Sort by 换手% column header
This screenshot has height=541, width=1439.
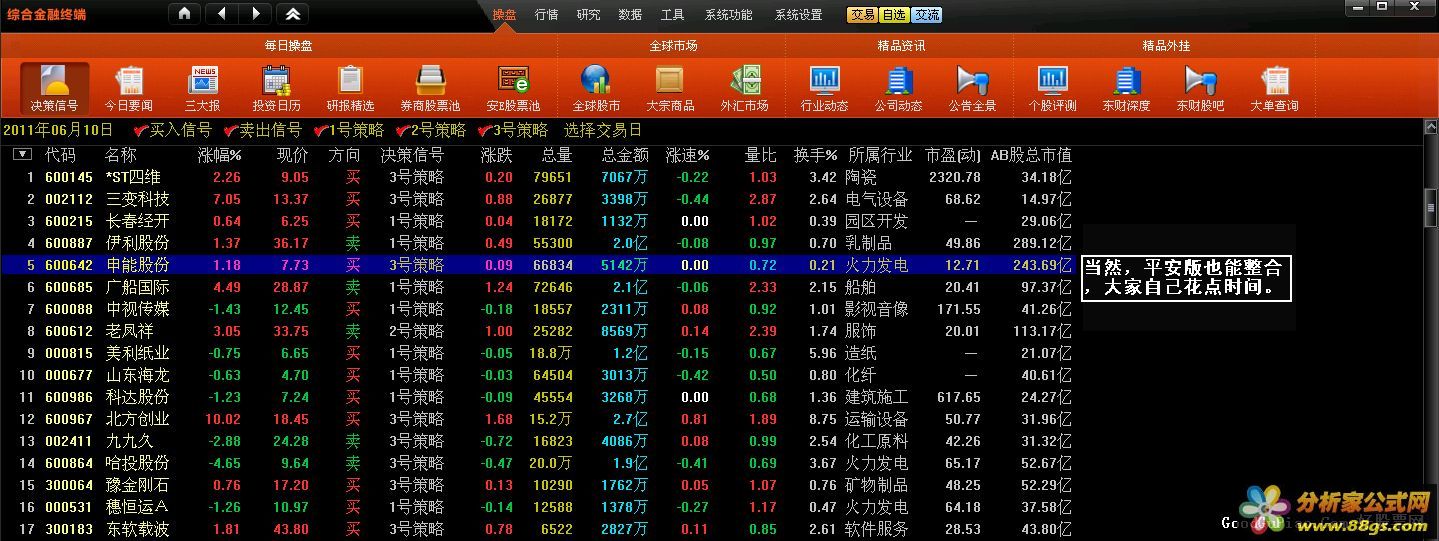(x=816, y=155)
